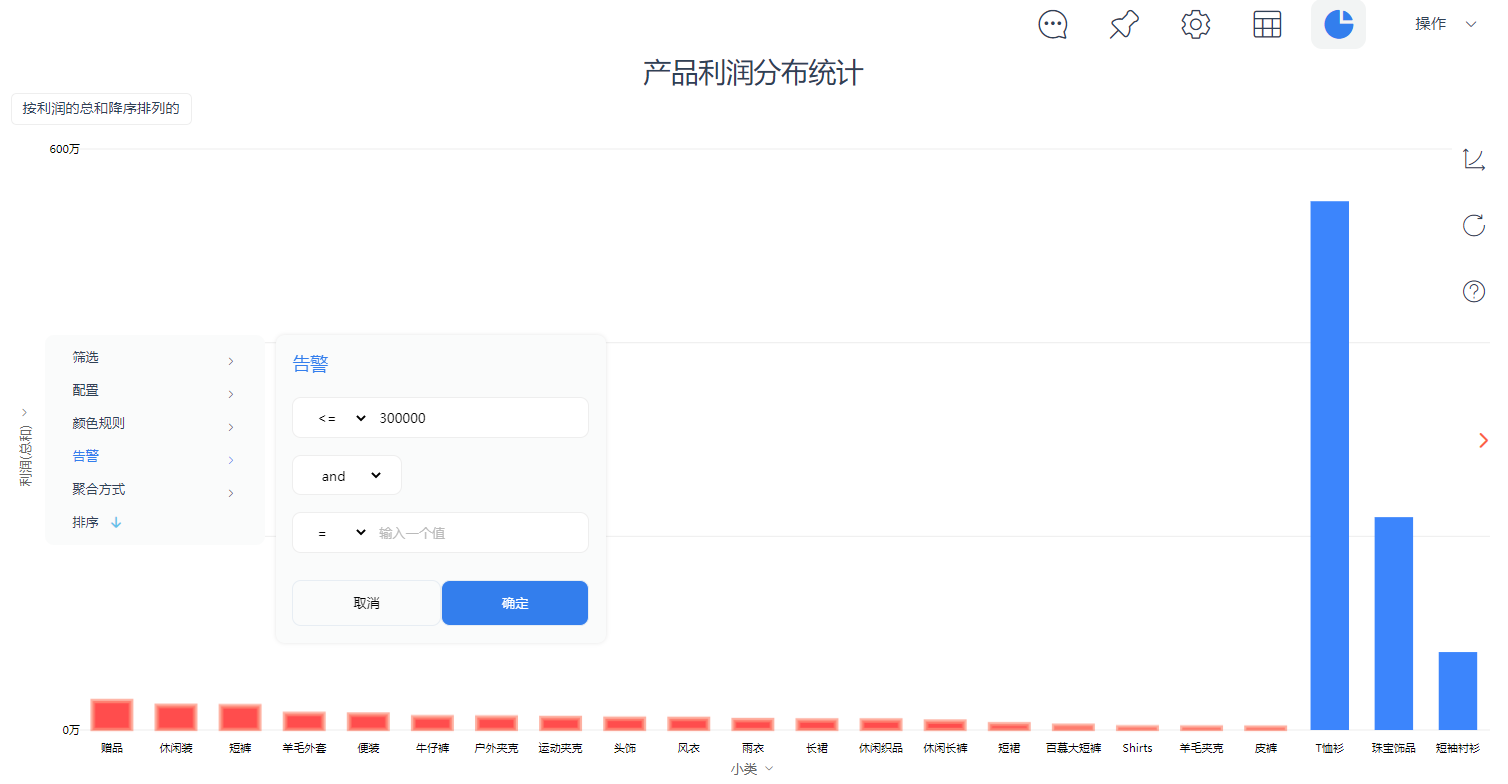The image size is (1508, 784).
Task: Toggle the 排序 sort direction arrow
Action: pyautogui.click(x=115, y=521)
